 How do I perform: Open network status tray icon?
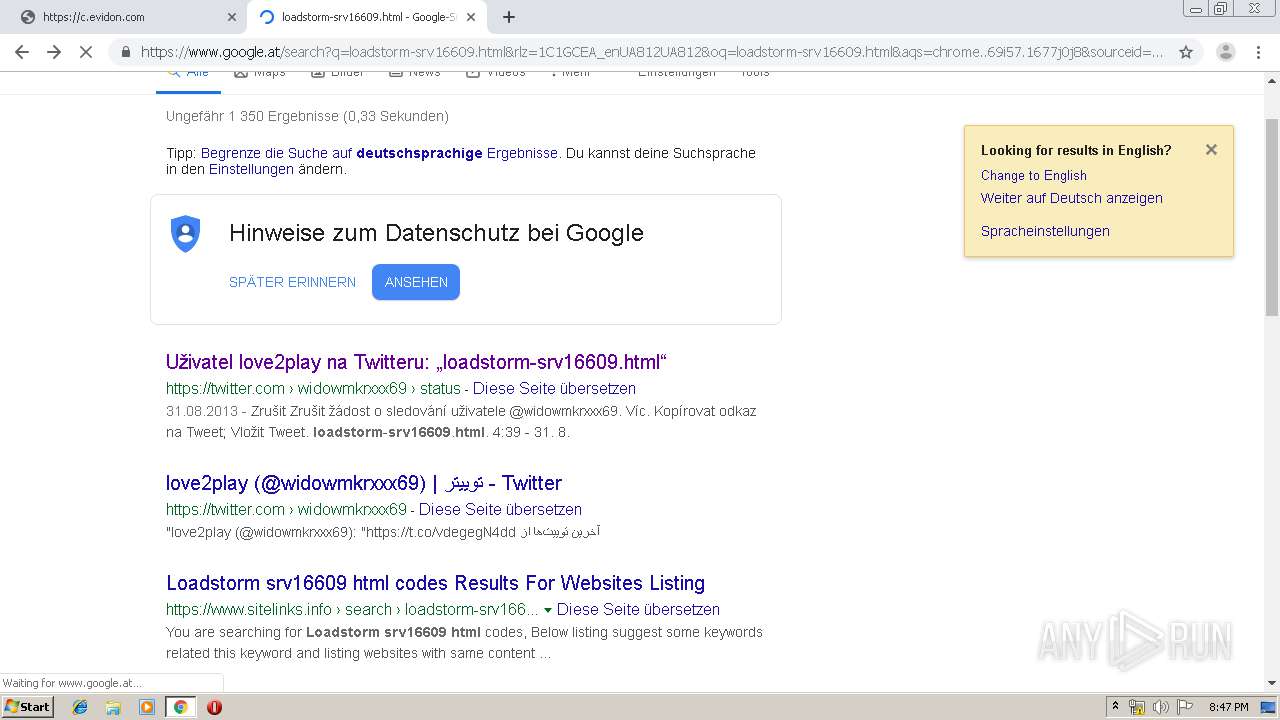point(1137,707)
